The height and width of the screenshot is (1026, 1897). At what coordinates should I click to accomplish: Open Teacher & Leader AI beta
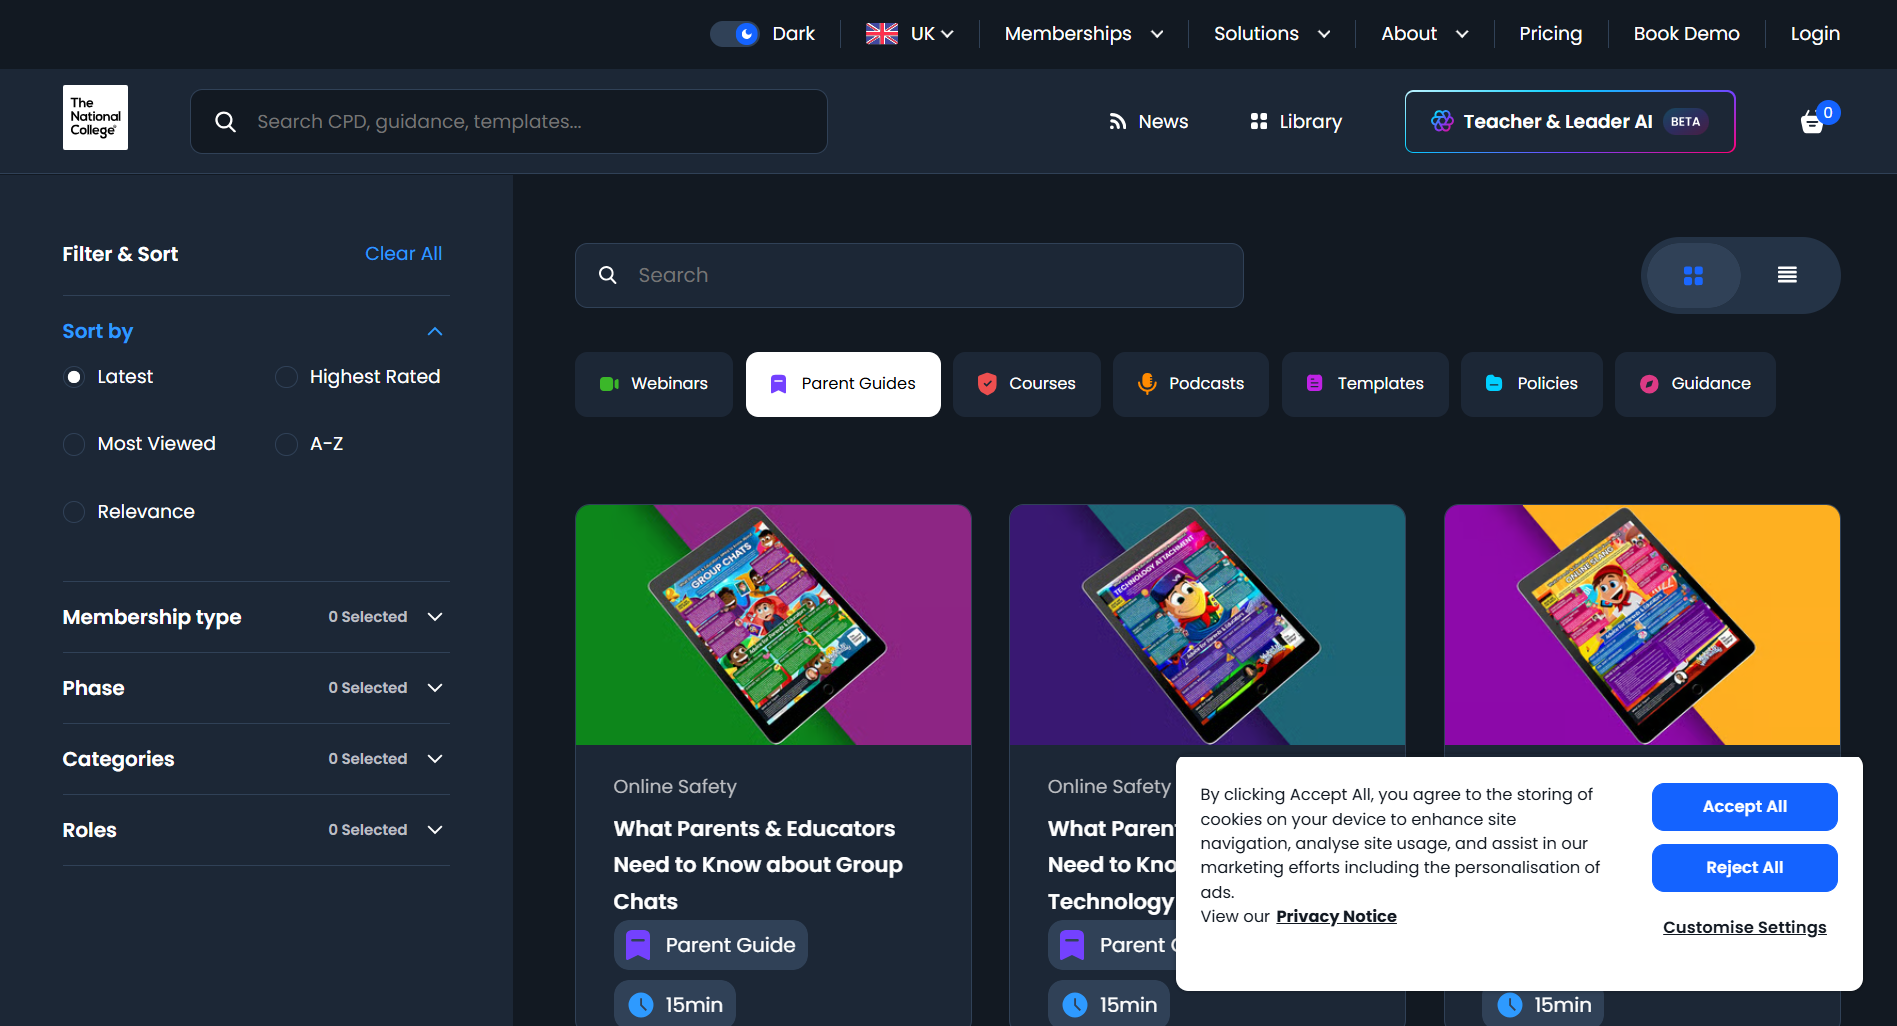(x=1569, y=122)
